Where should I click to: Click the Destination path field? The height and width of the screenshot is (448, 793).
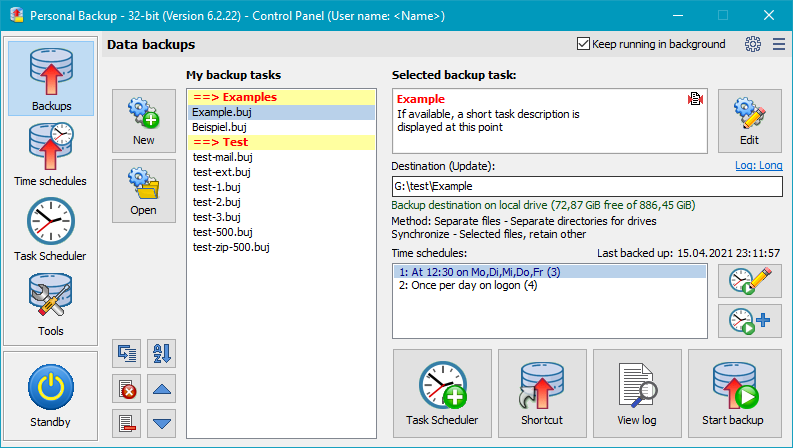[586, 186]
